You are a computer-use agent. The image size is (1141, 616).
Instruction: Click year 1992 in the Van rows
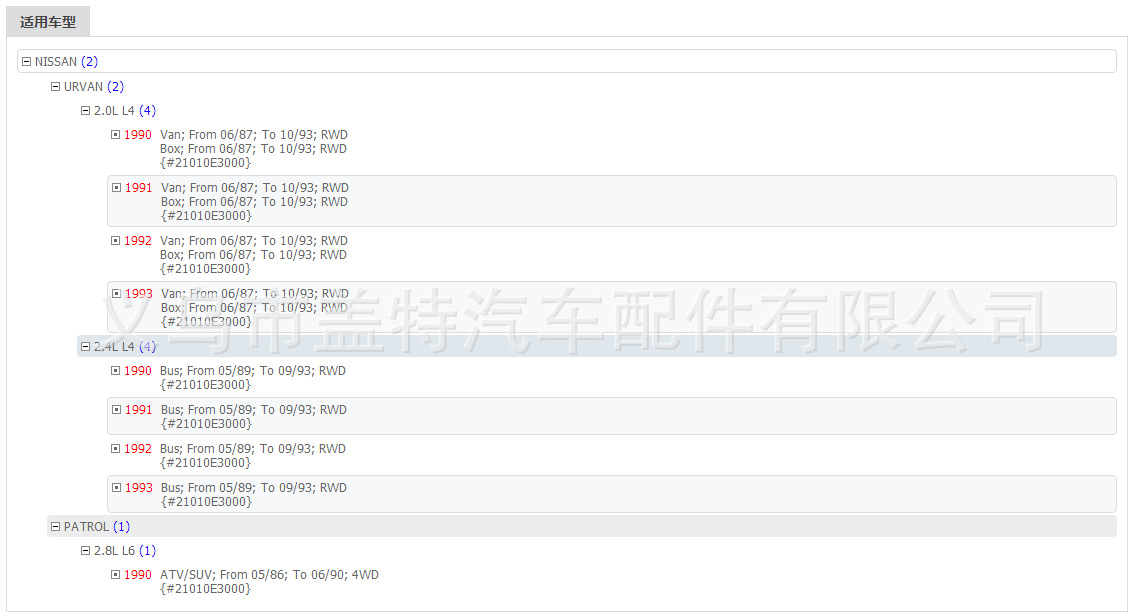138,241
